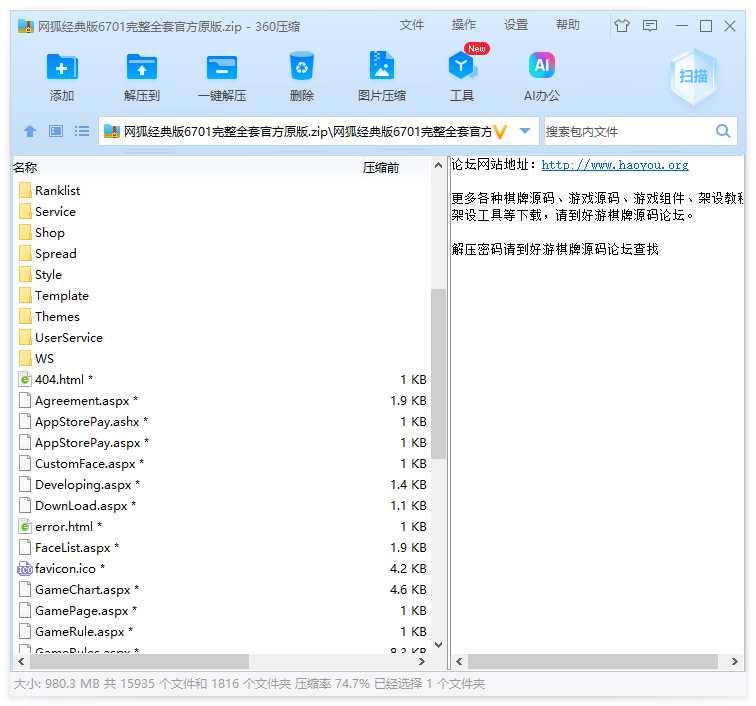Open the 操作 (Operation) menu
The image size is (756, 706).
463,25
